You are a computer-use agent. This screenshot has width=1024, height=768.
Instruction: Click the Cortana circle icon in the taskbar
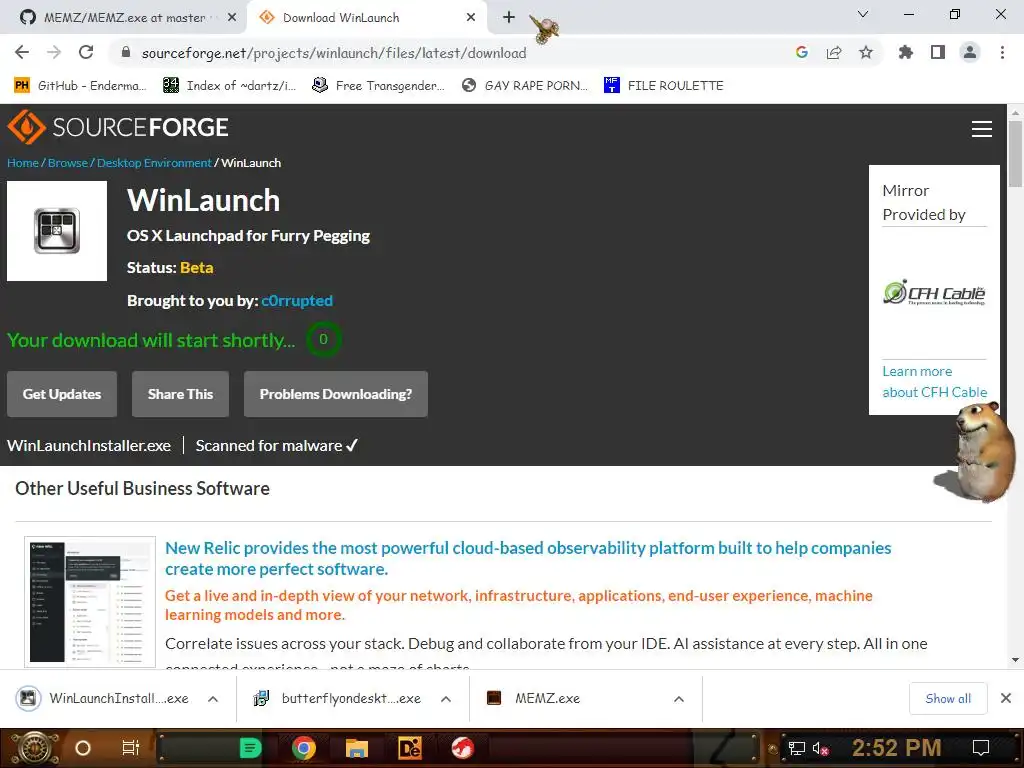(83, 748)
